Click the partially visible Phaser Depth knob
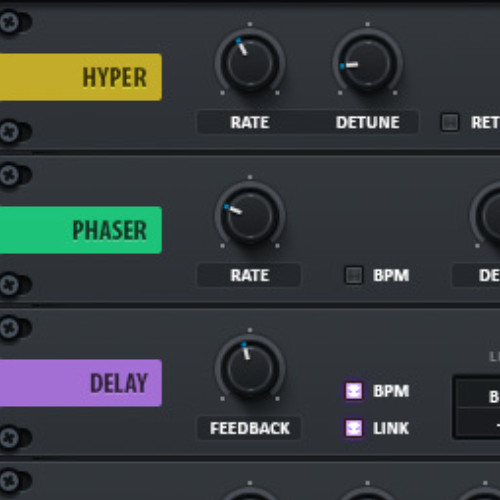This screenshot has height=500, width=500. [x=486, y=215]
